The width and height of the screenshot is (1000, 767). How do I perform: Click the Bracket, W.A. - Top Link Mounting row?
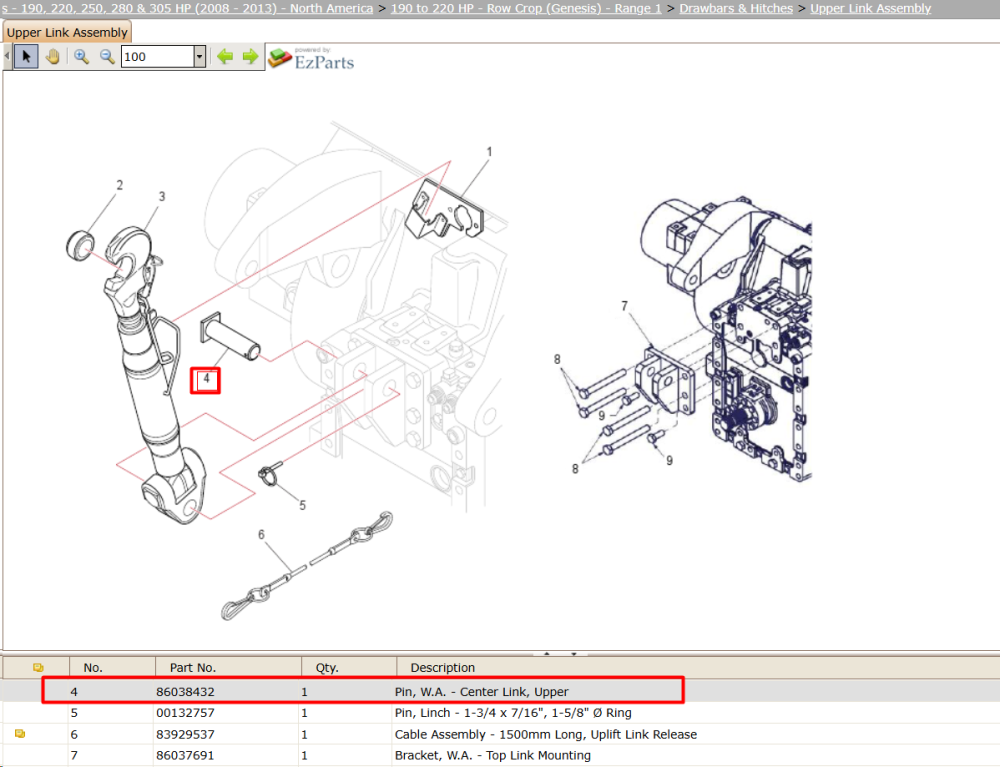point(492,756)
